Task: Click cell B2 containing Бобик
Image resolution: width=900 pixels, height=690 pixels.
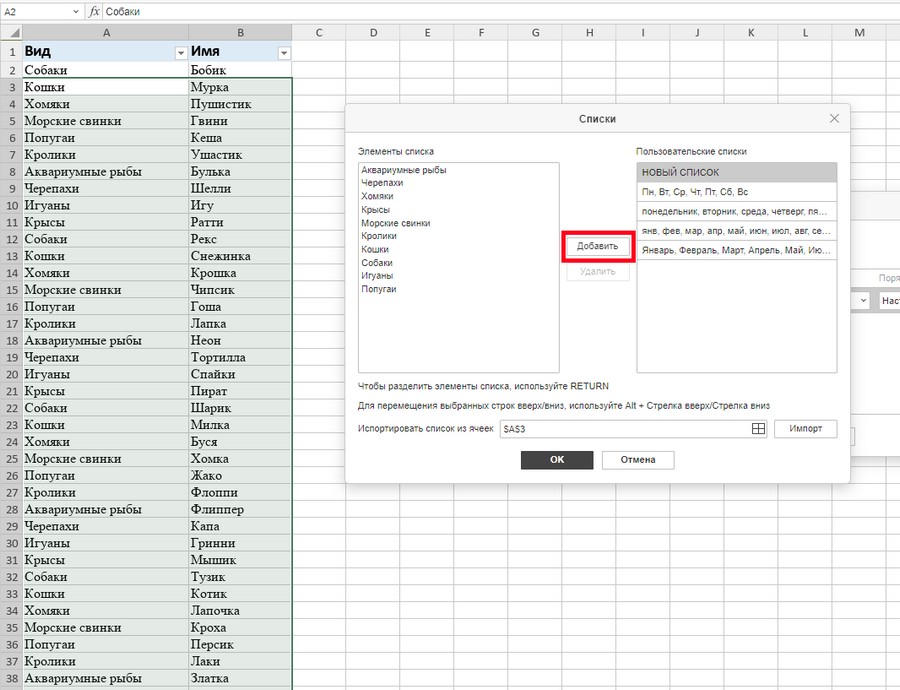Action: tap(239, 70)
